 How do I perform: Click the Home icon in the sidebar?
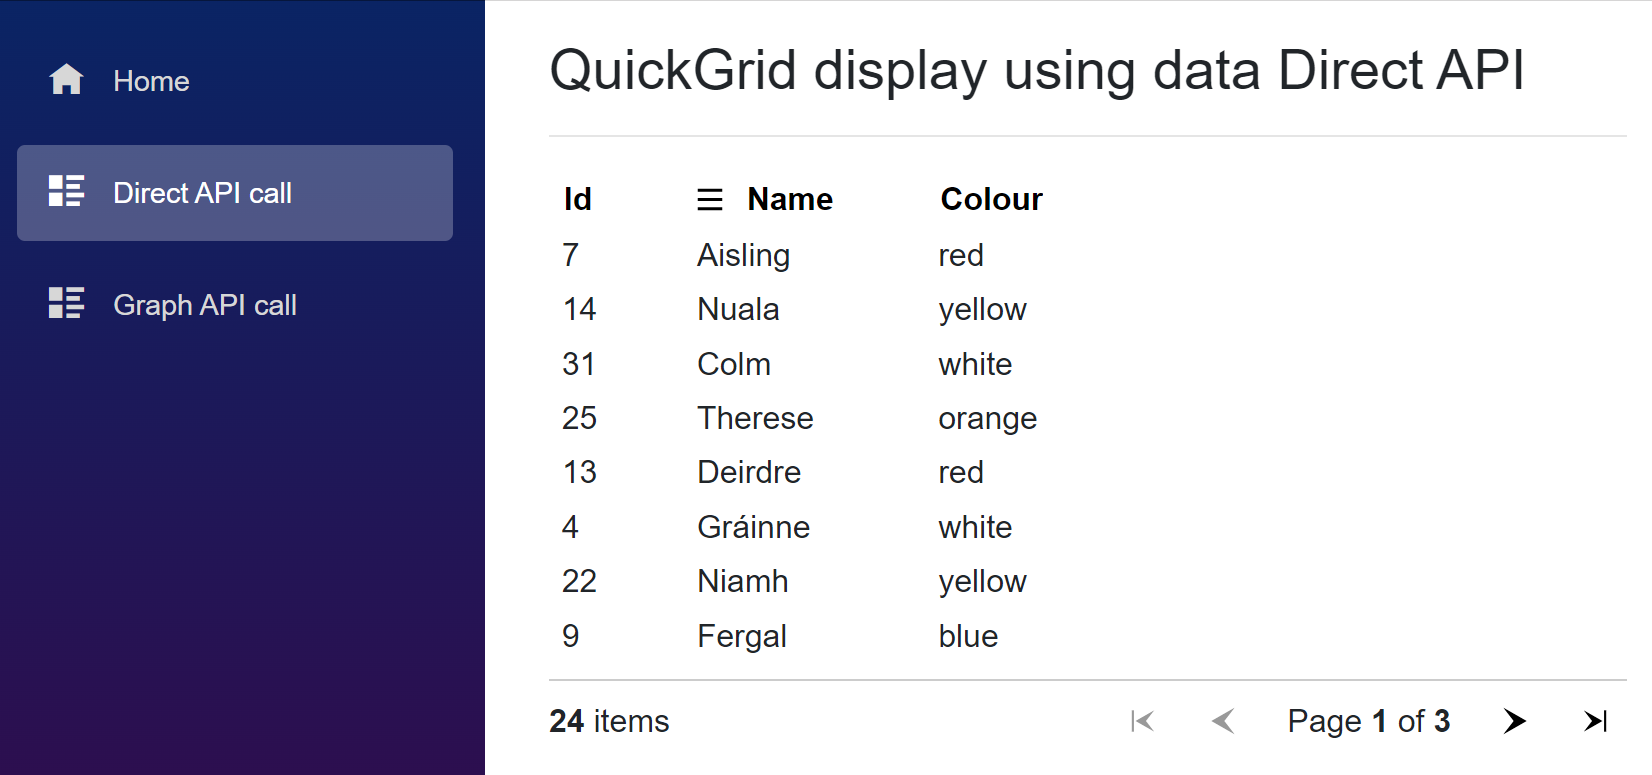pyautogui.click(x=66, y=80)
